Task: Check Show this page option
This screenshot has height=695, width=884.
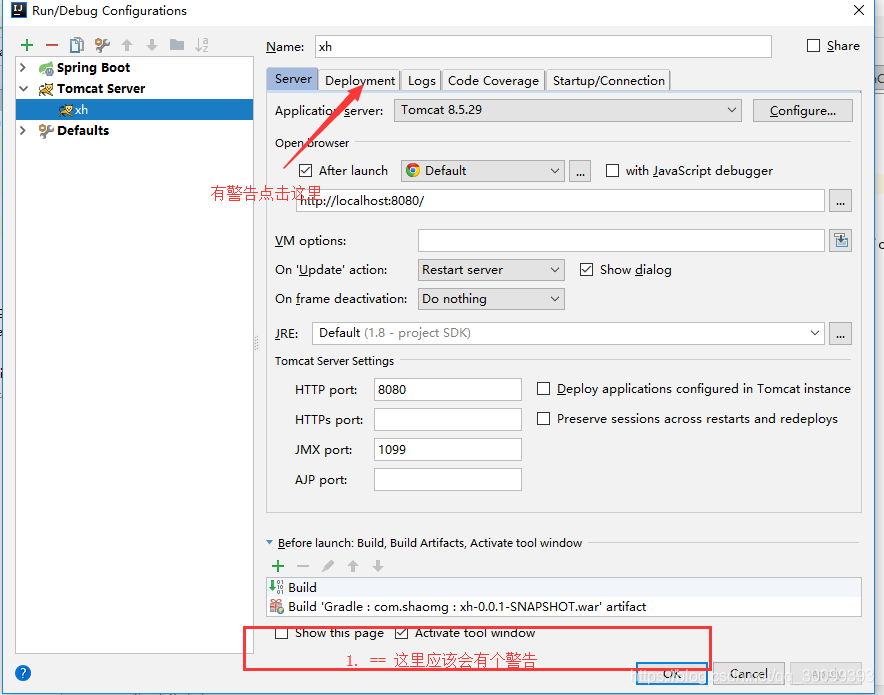Action: click(281, 633)
